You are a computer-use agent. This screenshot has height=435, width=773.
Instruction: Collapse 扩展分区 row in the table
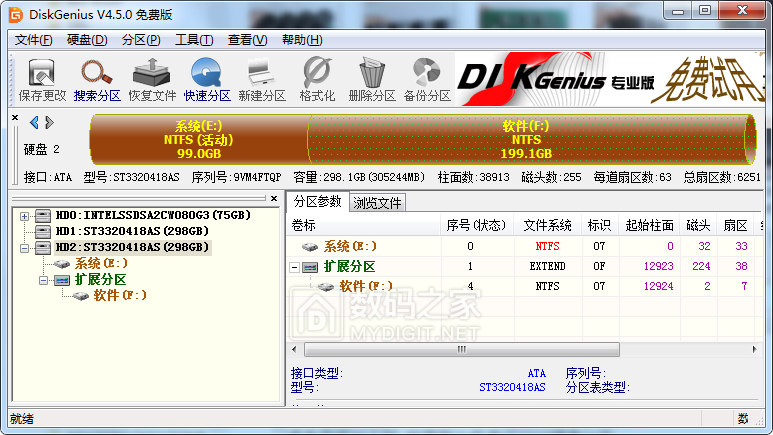coord(294,267)
